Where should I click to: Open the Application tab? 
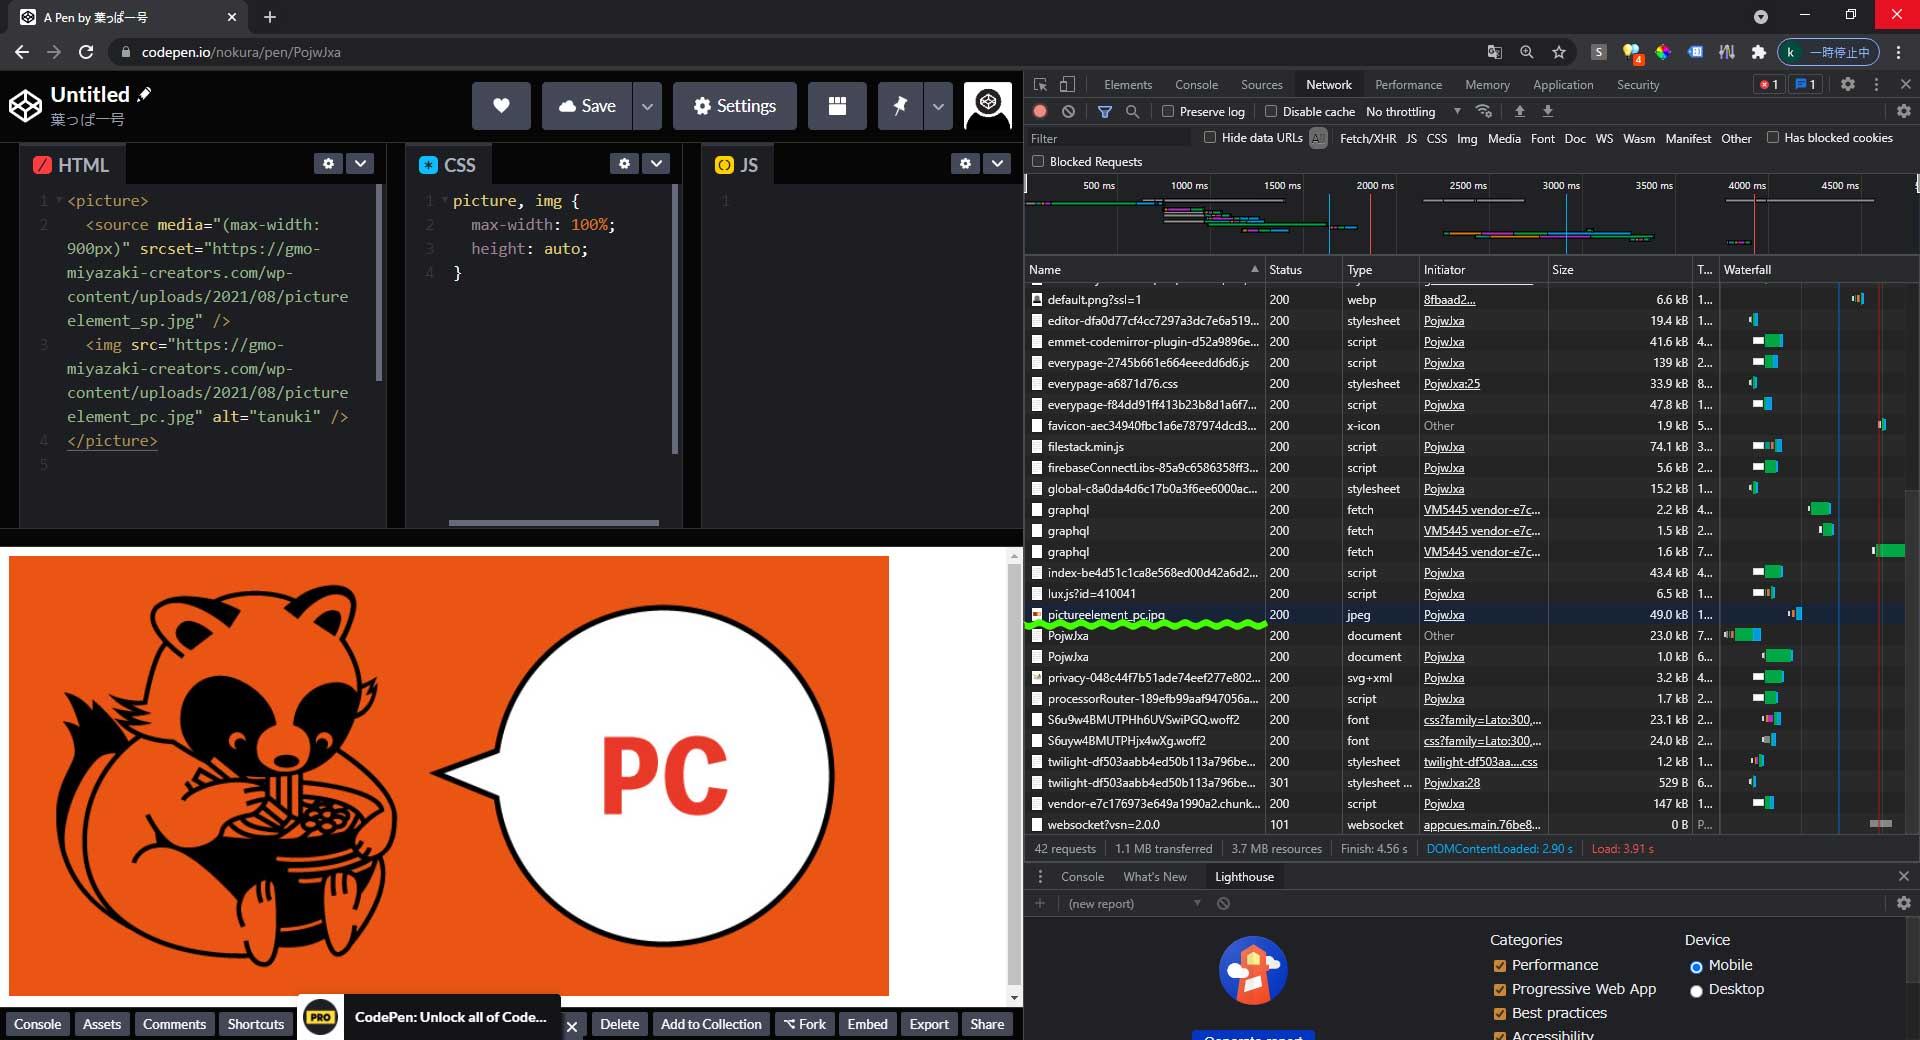(x=1563, y=85)
